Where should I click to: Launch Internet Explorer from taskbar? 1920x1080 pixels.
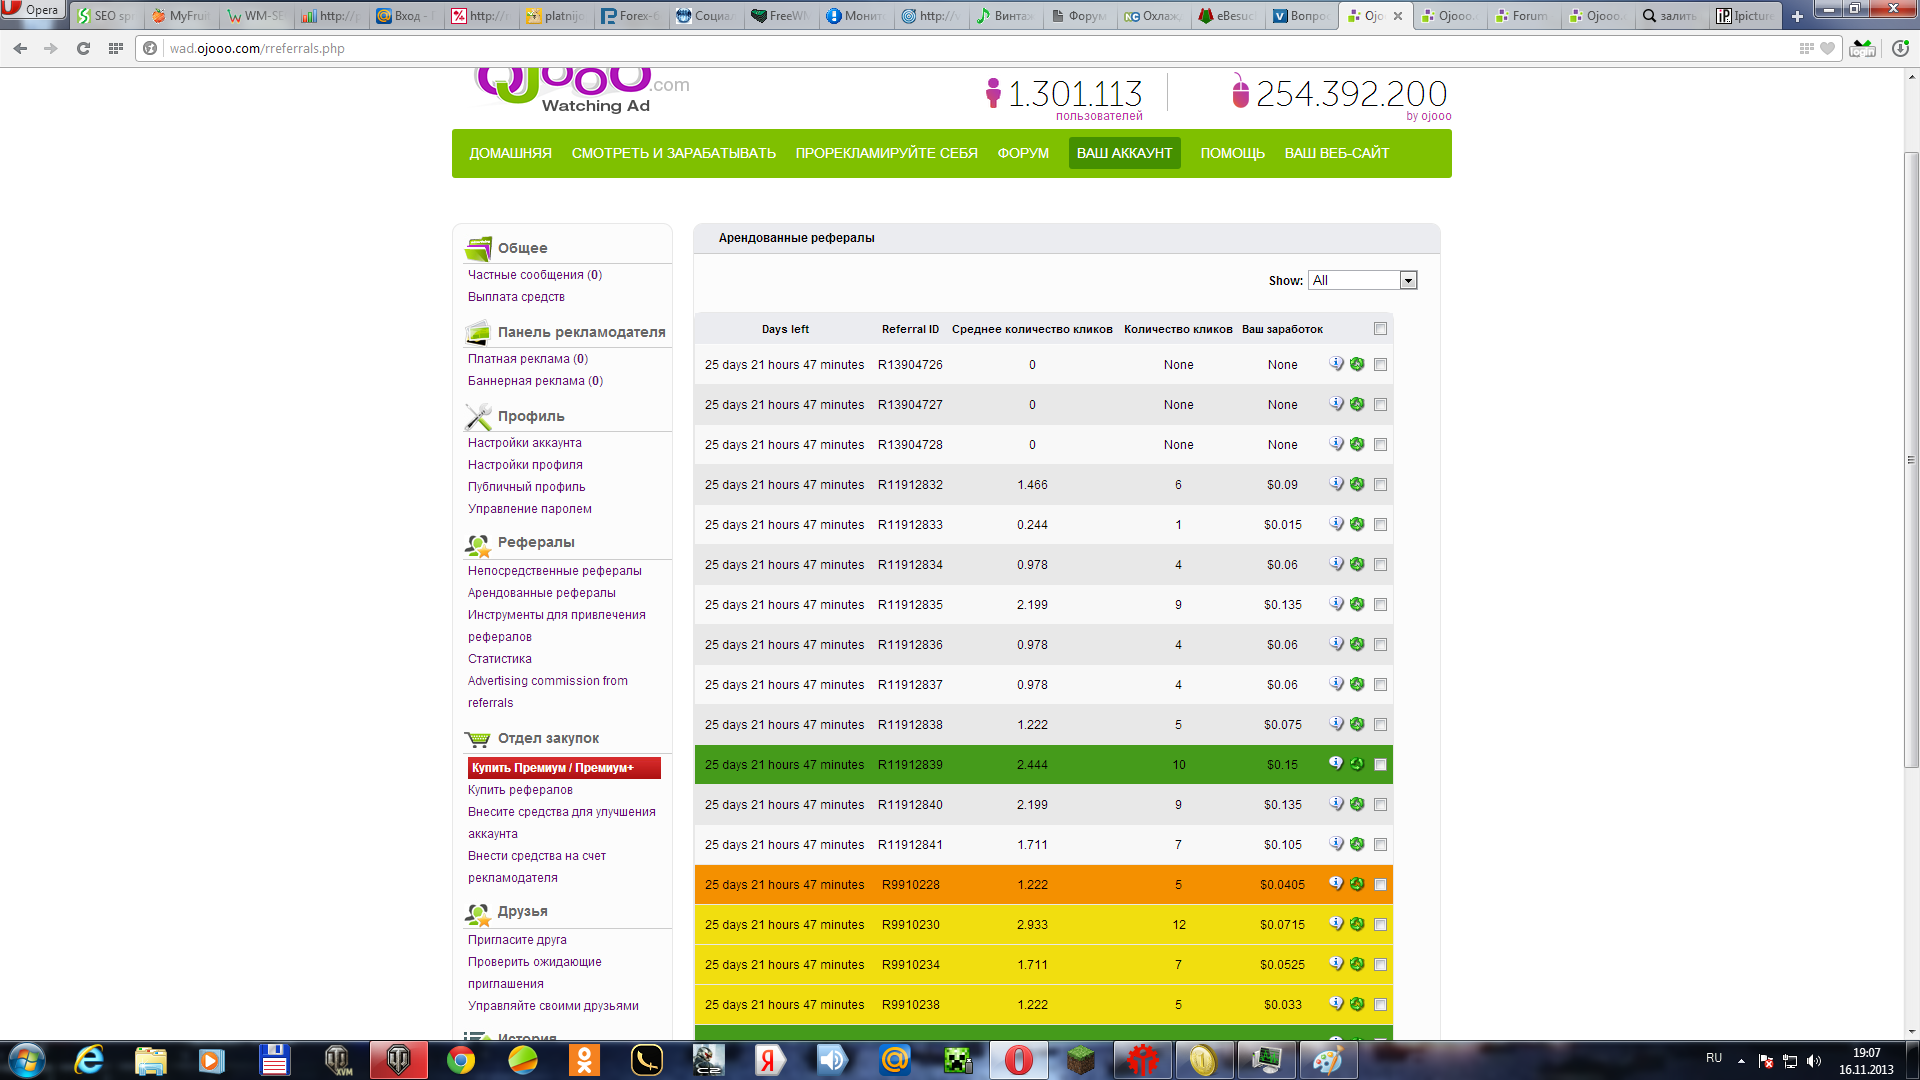[x=89, y=1060]
